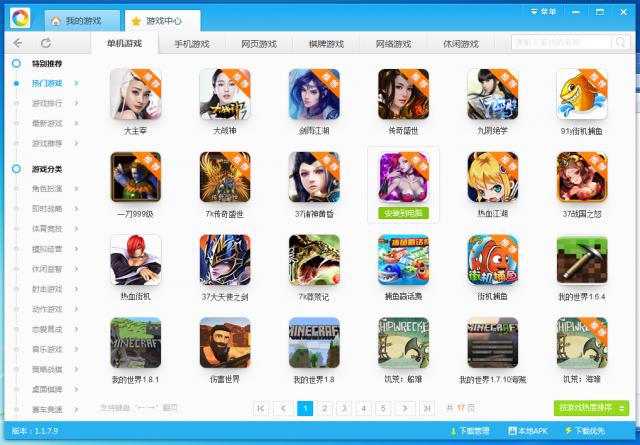Open the 7k蛮荒记 game icon
The image size is (640, 445).
[314, 260]
